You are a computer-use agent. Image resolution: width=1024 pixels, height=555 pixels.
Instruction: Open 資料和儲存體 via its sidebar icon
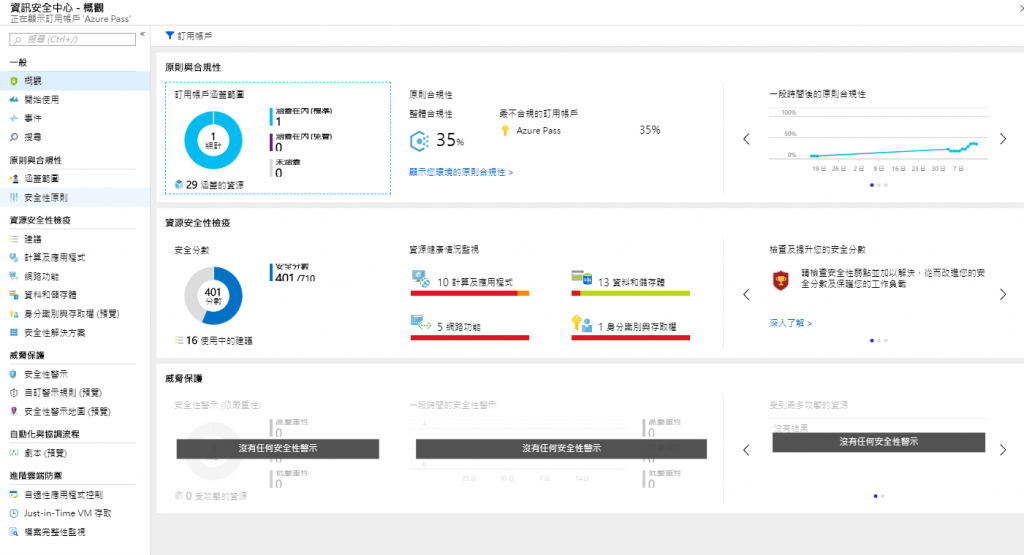pos(14,295)
